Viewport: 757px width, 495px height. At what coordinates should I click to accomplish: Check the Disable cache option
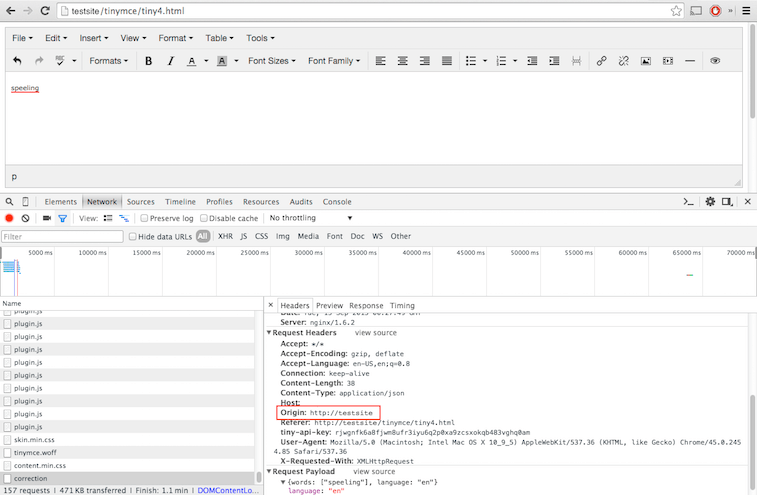tap(204, 218)
